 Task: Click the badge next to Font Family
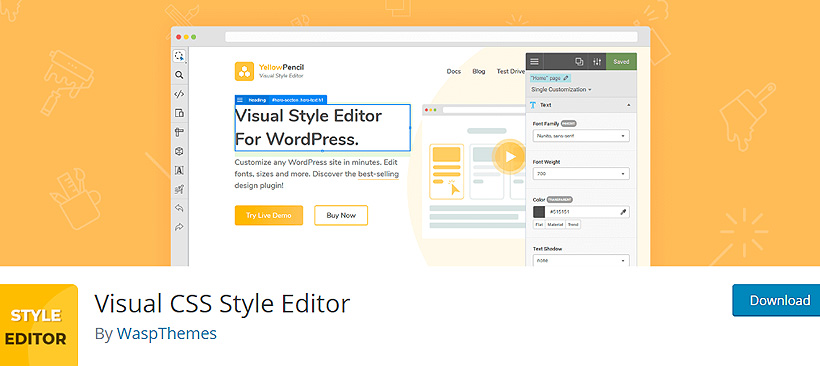[x=568, y=123]
